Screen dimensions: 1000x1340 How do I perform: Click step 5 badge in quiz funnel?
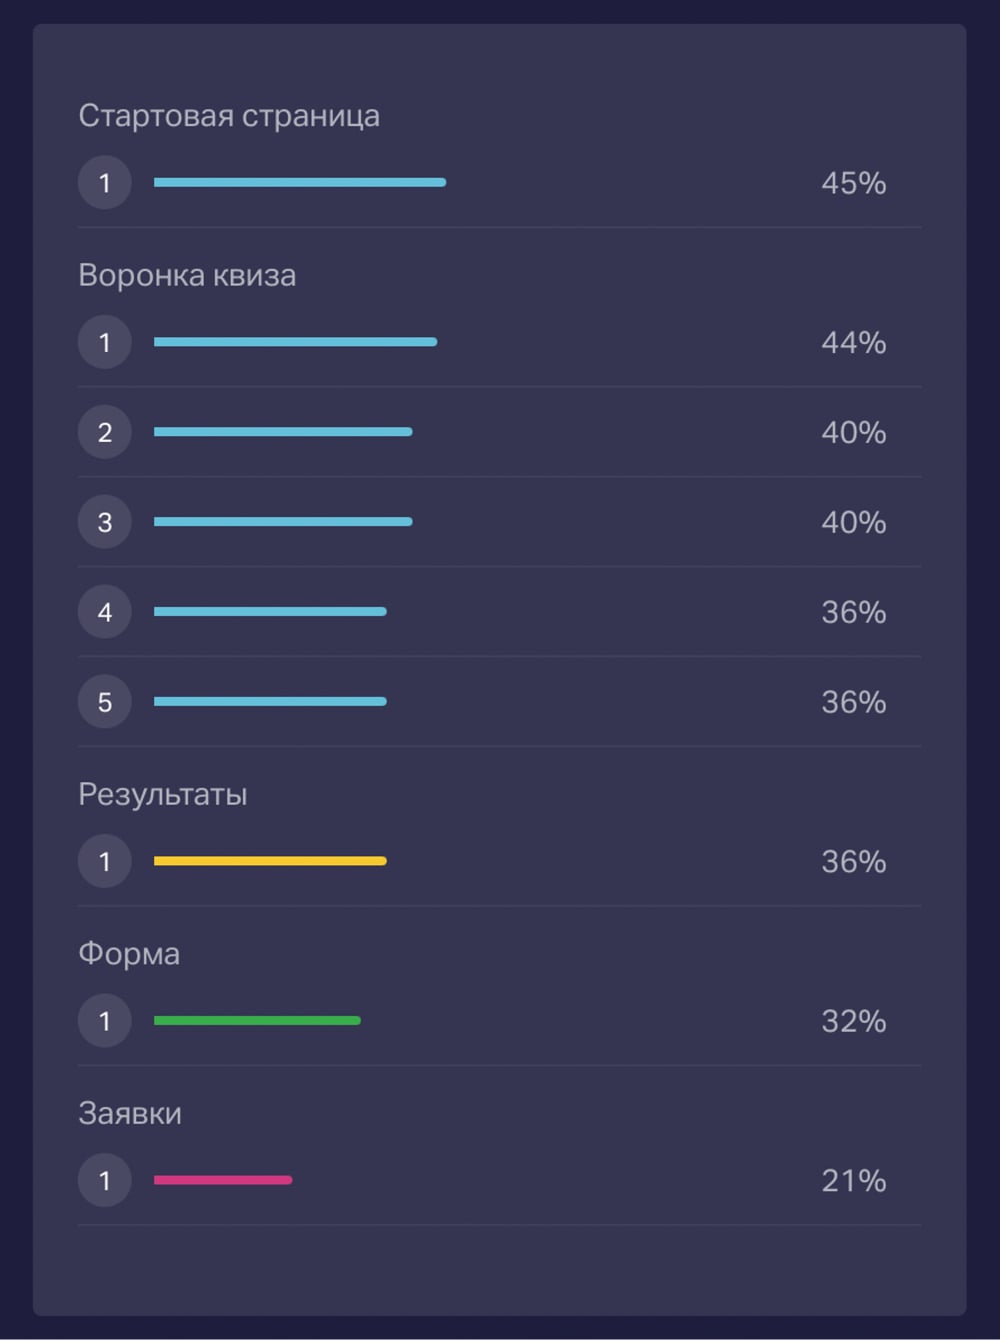(x=105, y=701)
